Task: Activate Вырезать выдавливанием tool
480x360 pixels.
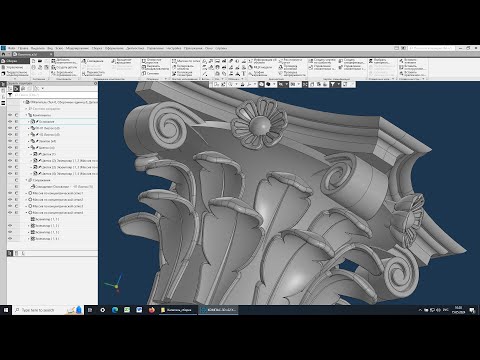Action: pyautogui.click(x=155, y=67)
